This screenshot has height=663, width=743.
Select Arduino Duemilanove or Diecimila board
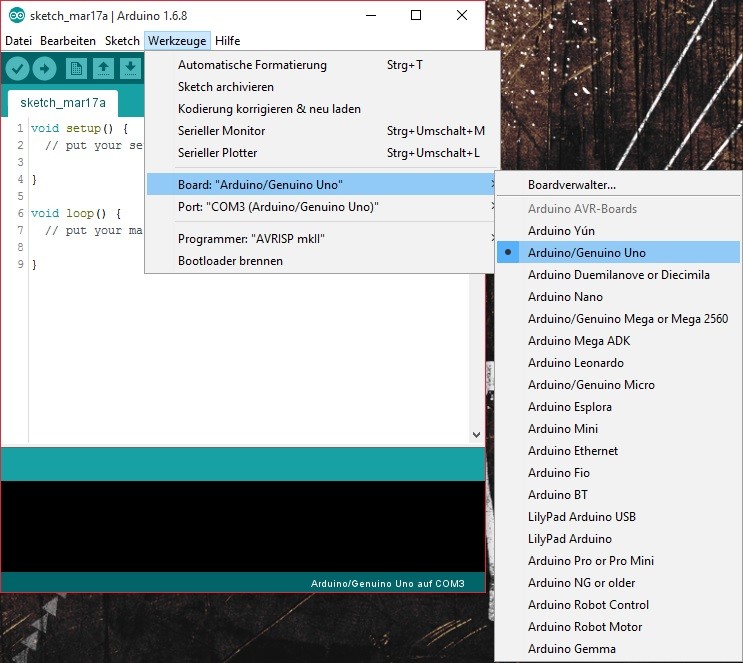click(618, 274)
